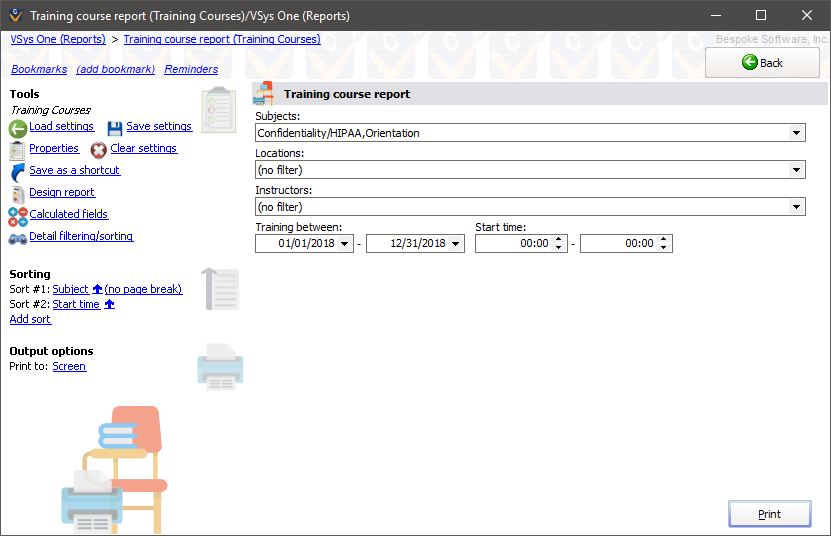The width and height of the screenshot is (831, 536).
Task: Click the blue Save as a shortcut arrow icon
Action: [17, 172]
